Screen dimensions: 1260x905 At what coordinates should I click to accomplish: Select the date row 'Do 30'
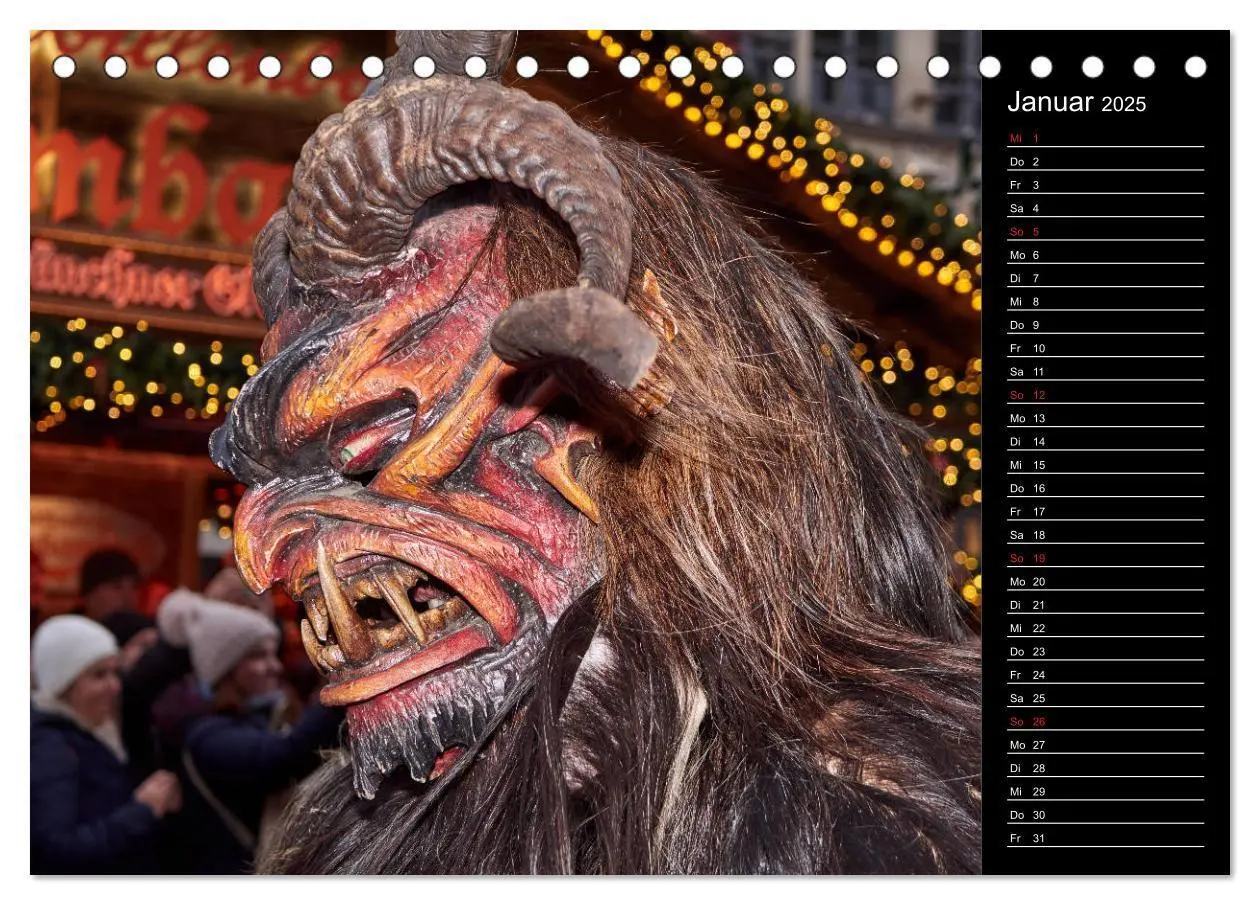pyautogui.click(x=1105, y=815)
